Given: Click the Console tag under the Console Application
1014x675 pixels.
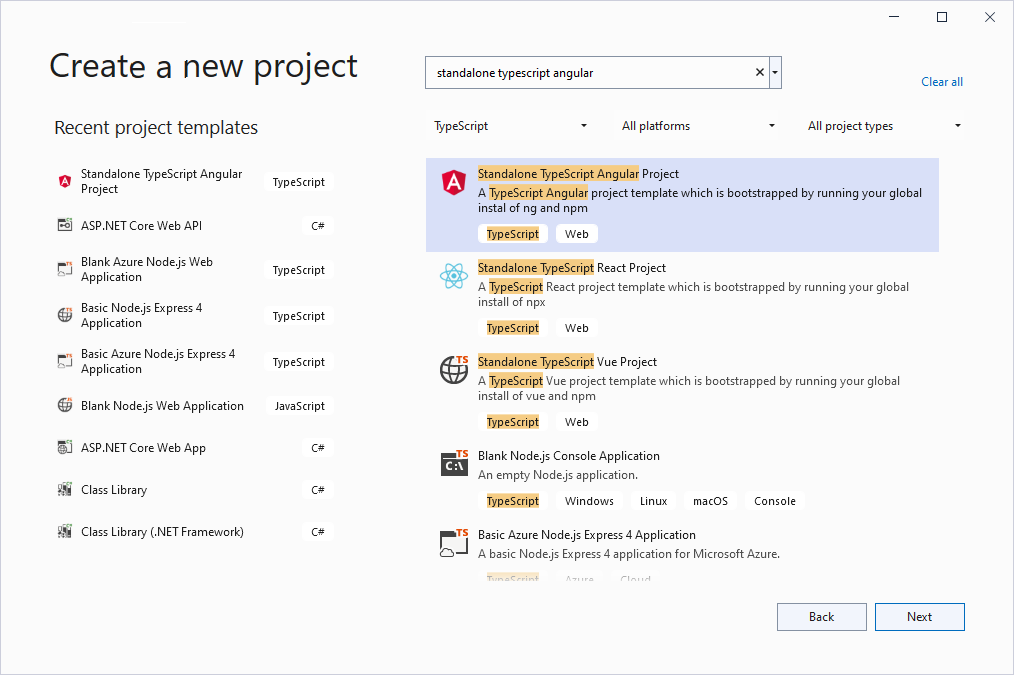Looking at the screenshot, I should coord(775,501).
